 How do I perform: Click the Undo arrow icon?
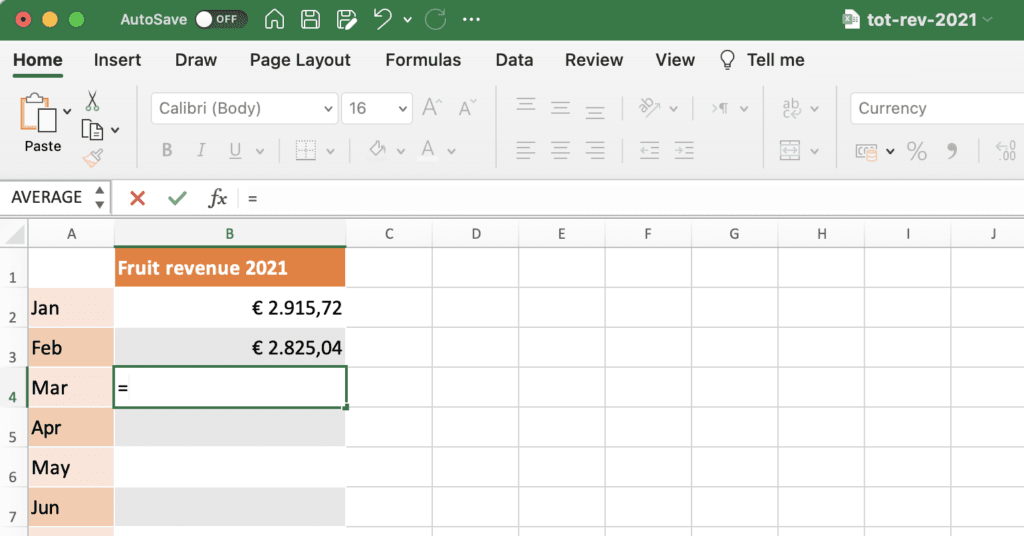click(x=382, y=19)
